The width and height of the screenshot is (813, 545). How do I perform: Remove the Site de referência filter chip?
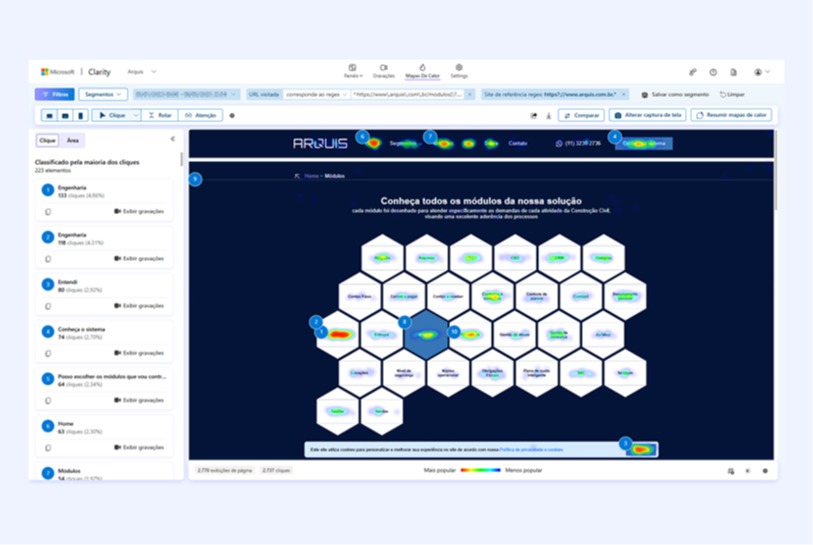click(x=624, y=94)
